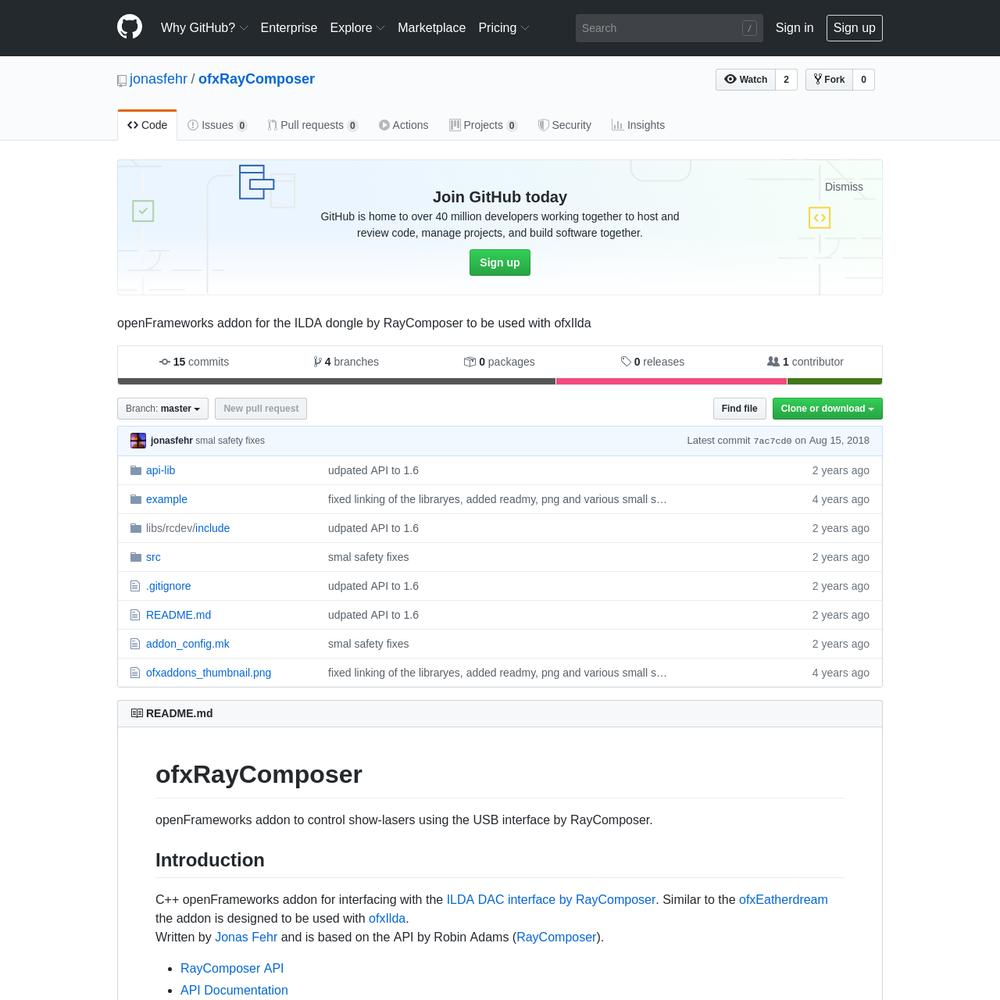
Task: Expand the Pricing dropdown menu
Action: click(x=504, y=28)
